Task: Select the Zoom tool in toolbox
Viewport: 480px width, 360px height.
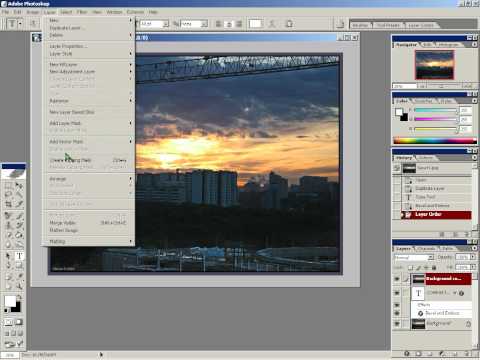Action: point(19,286)
